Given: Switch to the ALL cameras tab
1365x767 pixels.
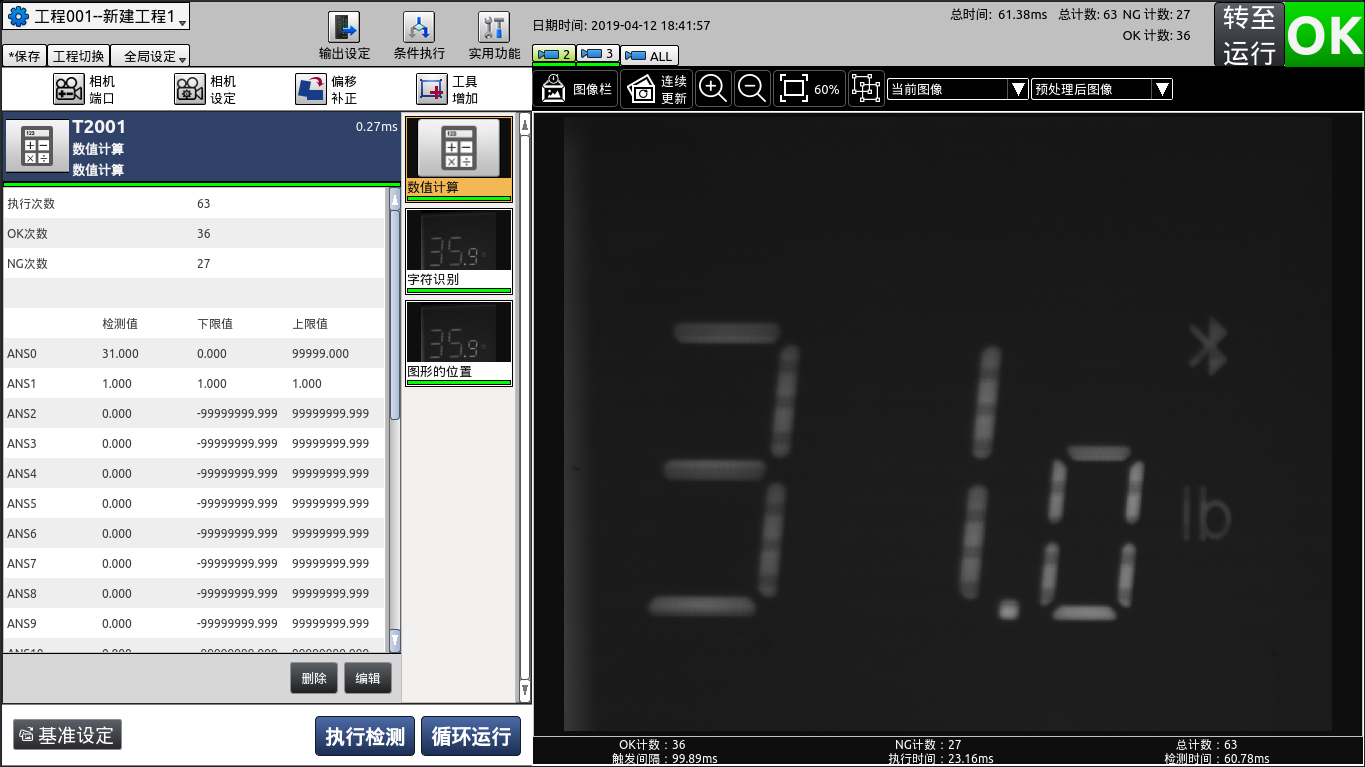Looking at the screenshot, I should point(649,56).
